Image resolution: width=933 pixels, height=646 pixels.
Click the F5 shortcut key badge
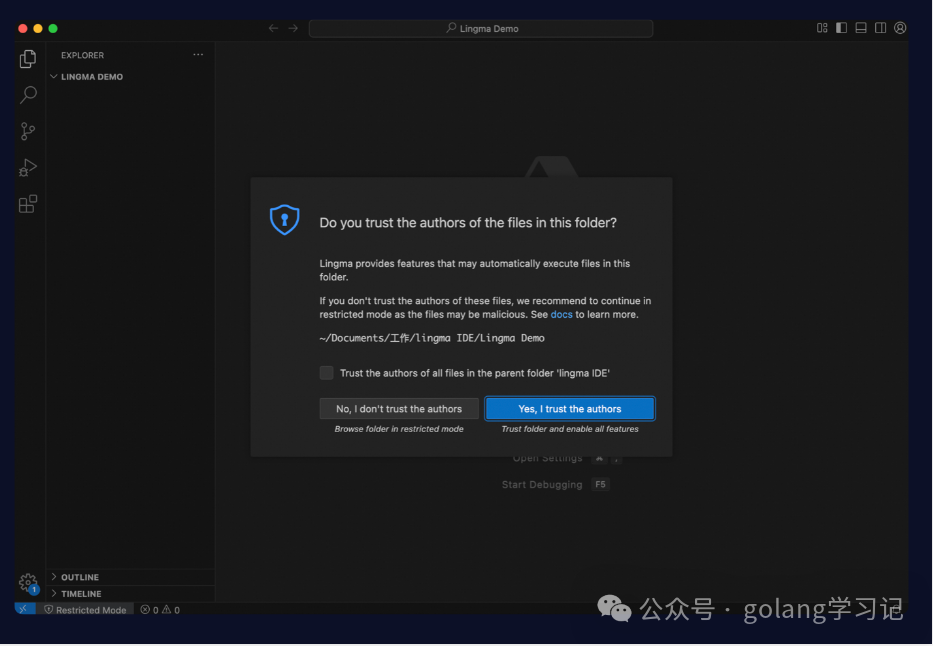pyautogui.click(x=600, y=484)
